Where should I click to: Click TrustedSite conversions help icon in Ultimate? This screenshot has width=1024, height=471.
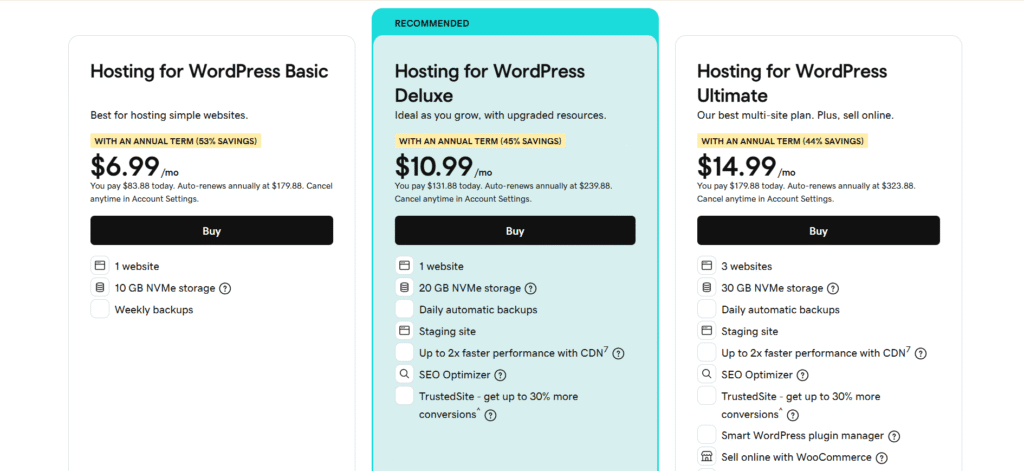click(x=792, y=415)
